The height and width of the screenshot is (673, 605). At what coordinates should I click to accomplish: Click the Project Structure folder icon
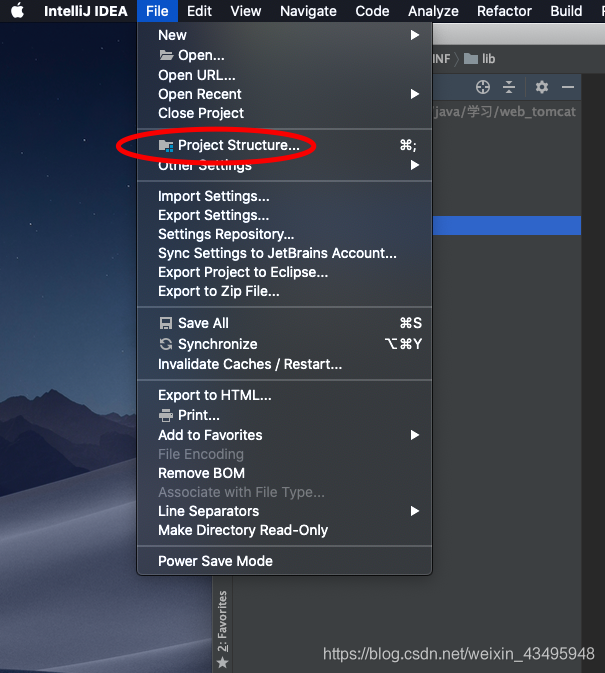tap(166, 146)
